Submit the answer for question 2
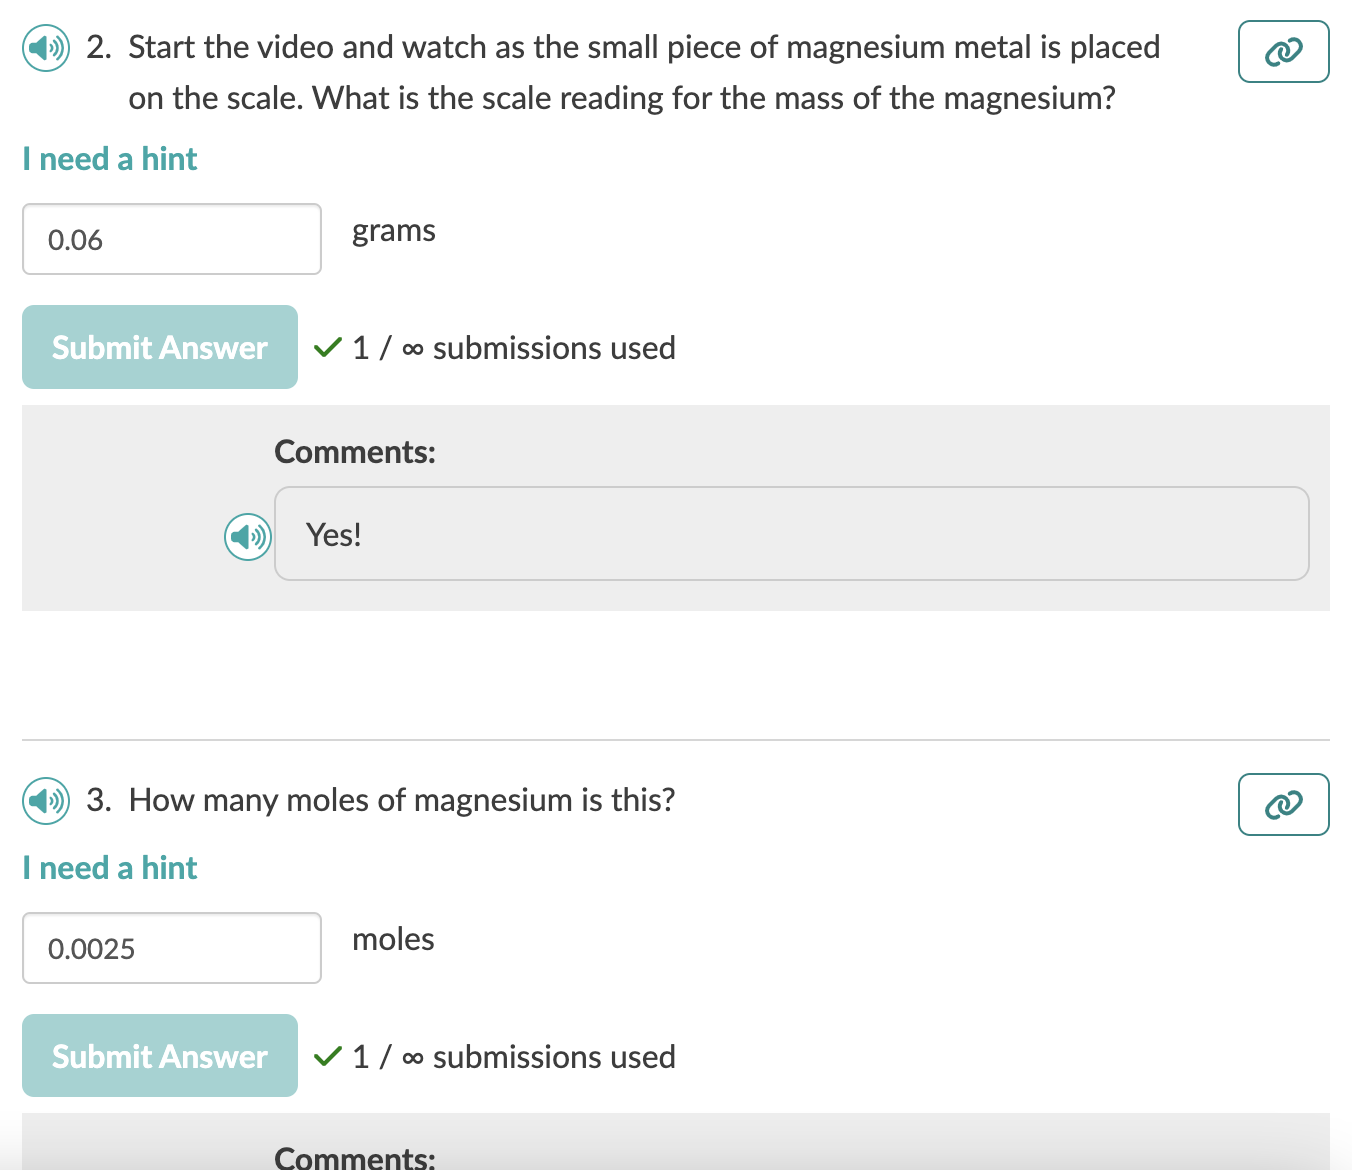 point(159,347)
